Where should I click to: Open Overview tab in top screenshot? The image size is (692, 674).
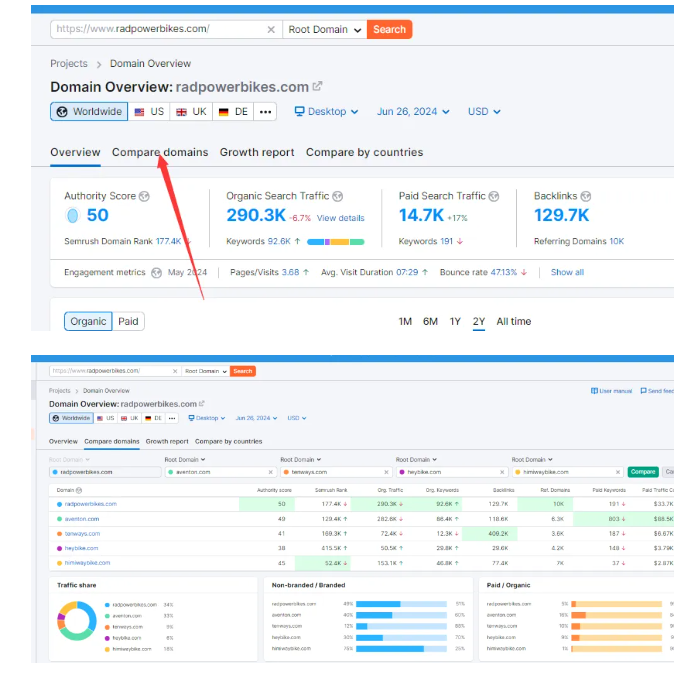click(x=75, y=152)
